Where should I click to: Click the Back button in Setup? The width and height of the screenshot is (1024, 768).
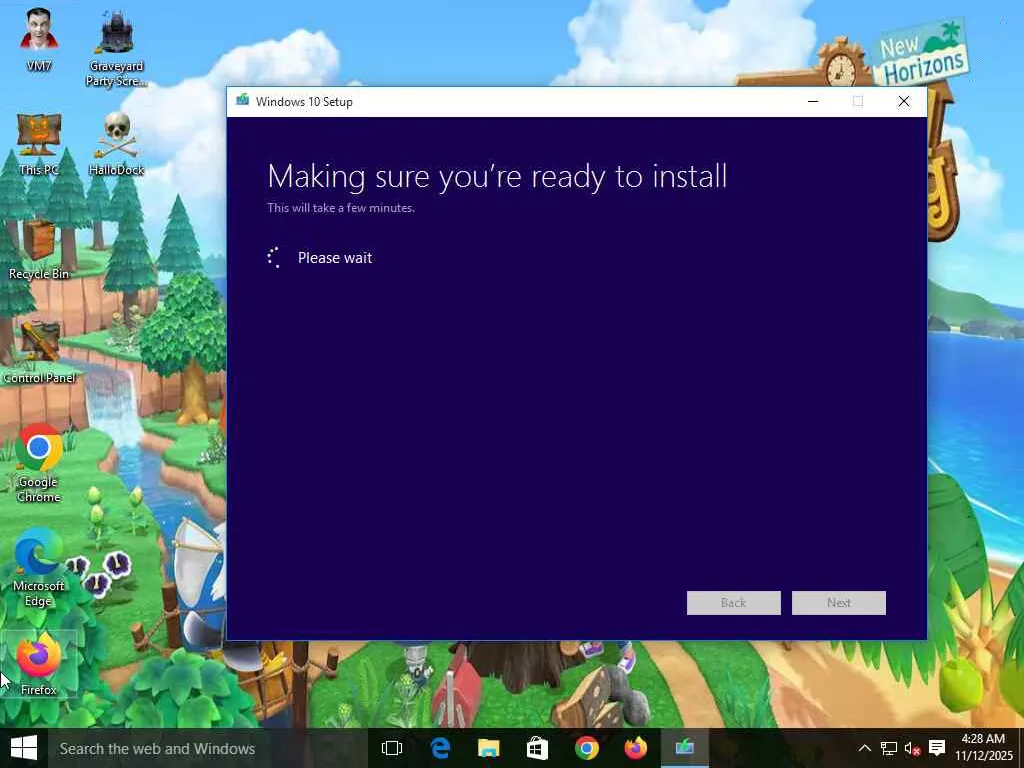[733, 603]
